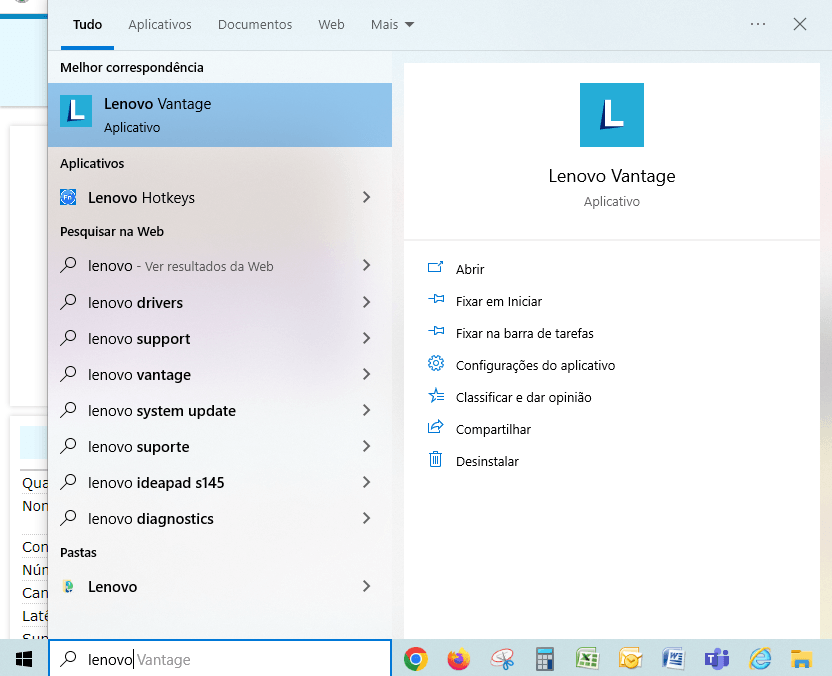
Task: Open Word from the taskbar
Action: (x=673, y=659)
